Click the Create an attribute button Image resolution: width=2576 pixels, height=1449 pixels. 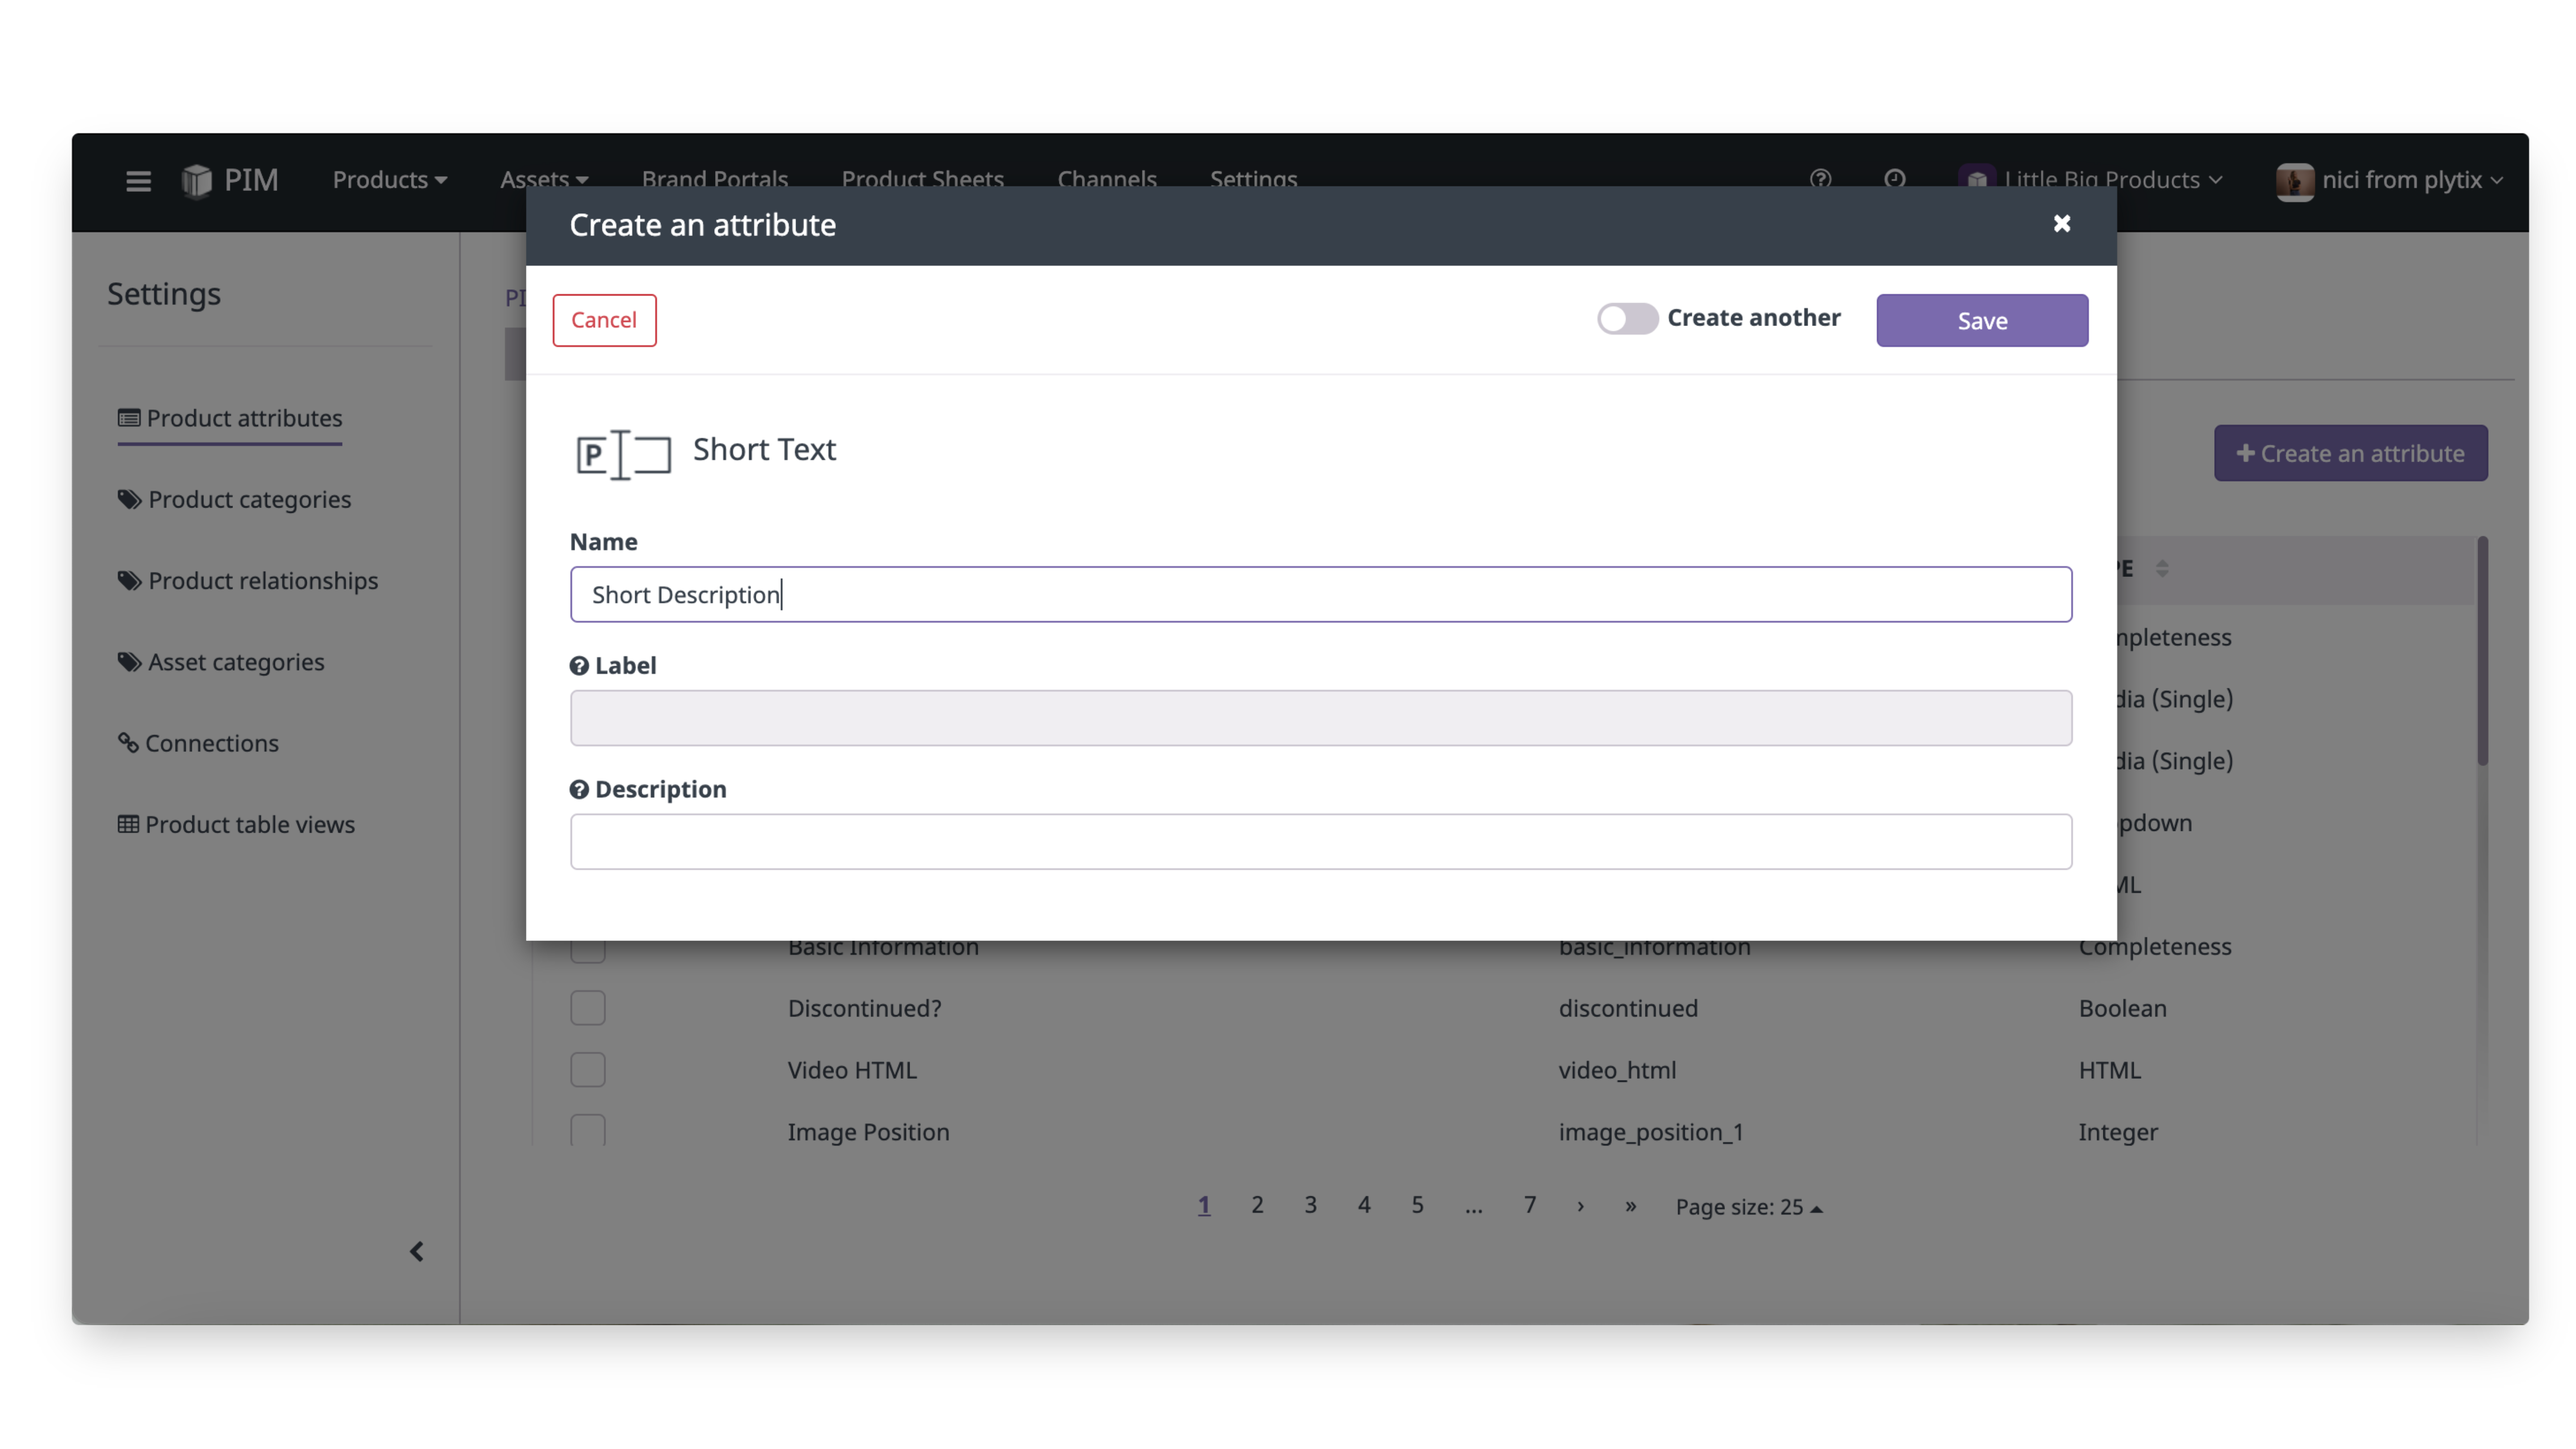click(2350, 454)
